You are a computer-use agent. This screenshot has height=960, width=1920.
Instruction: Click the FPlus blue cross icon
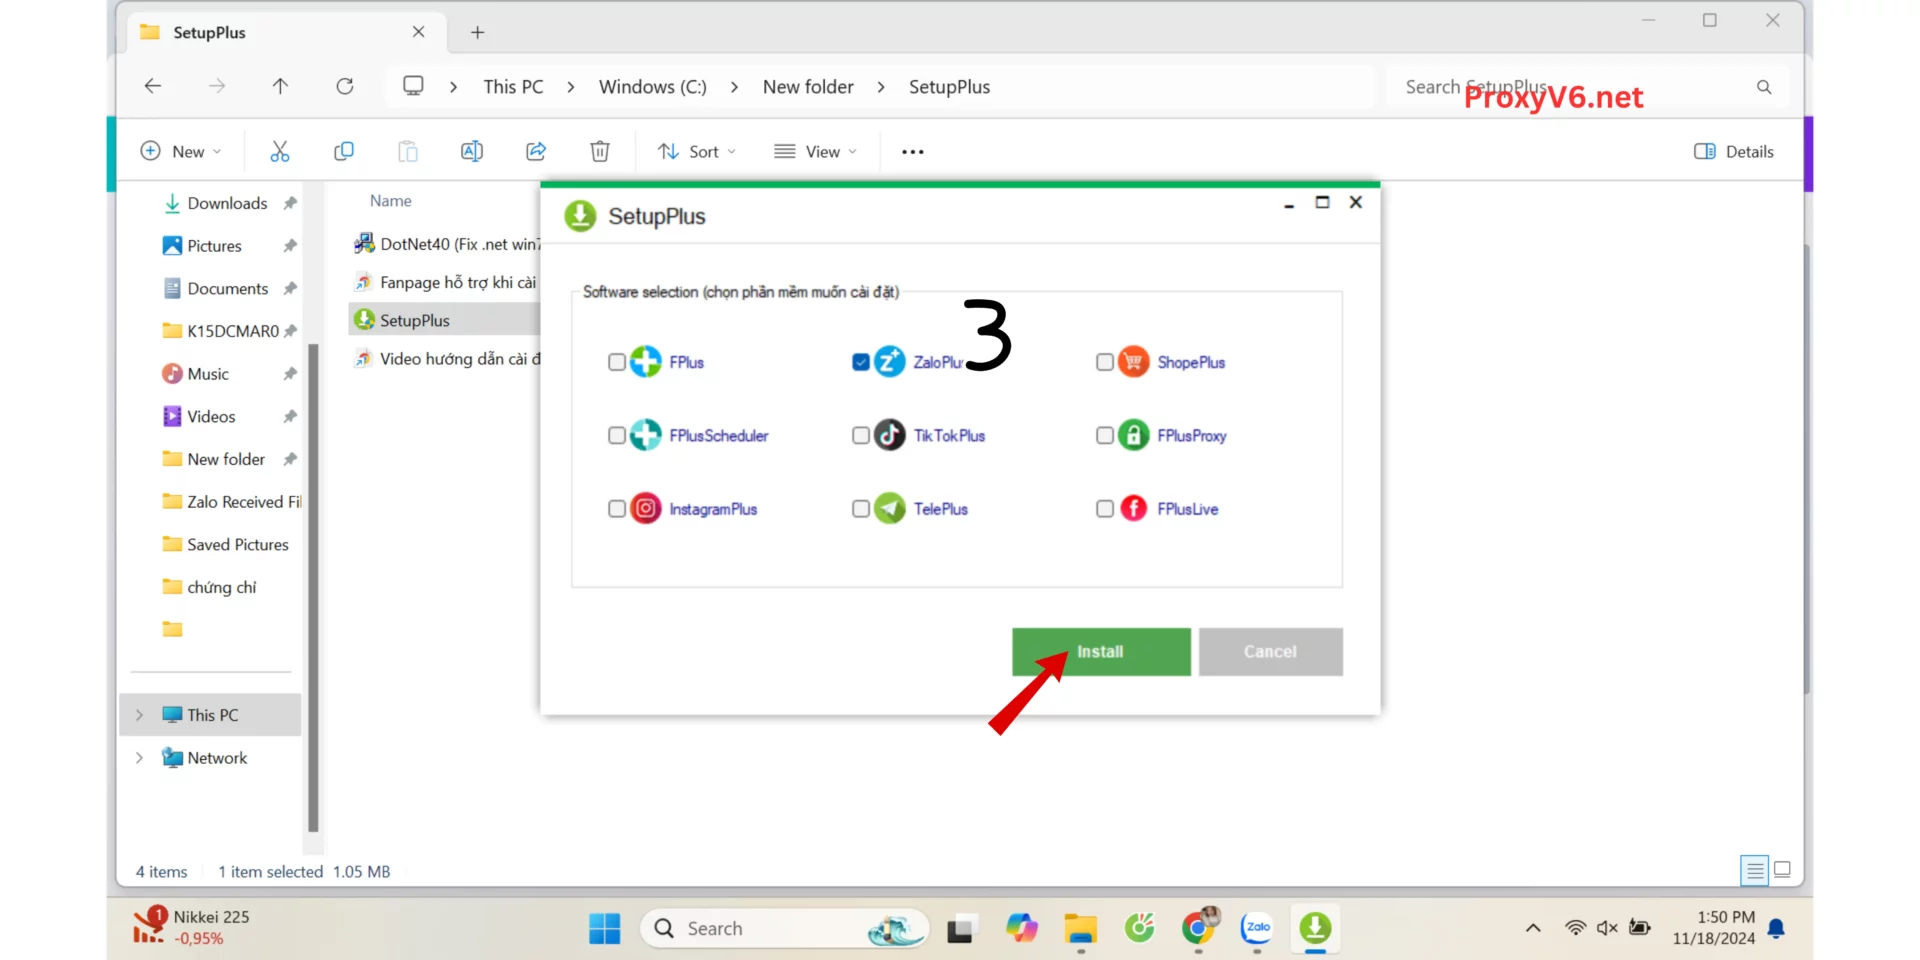pos(646,361)
